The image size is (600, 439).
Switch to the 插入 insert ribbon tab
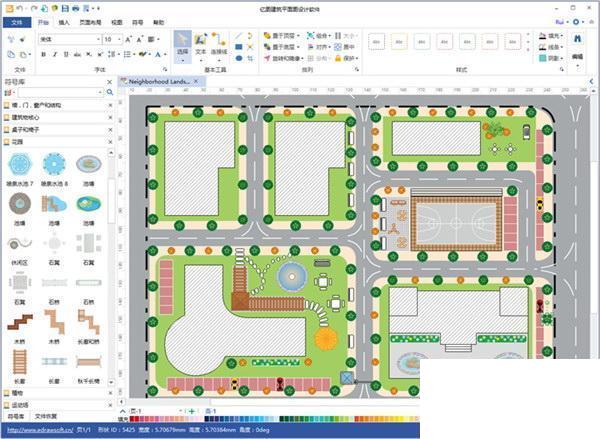64,22
